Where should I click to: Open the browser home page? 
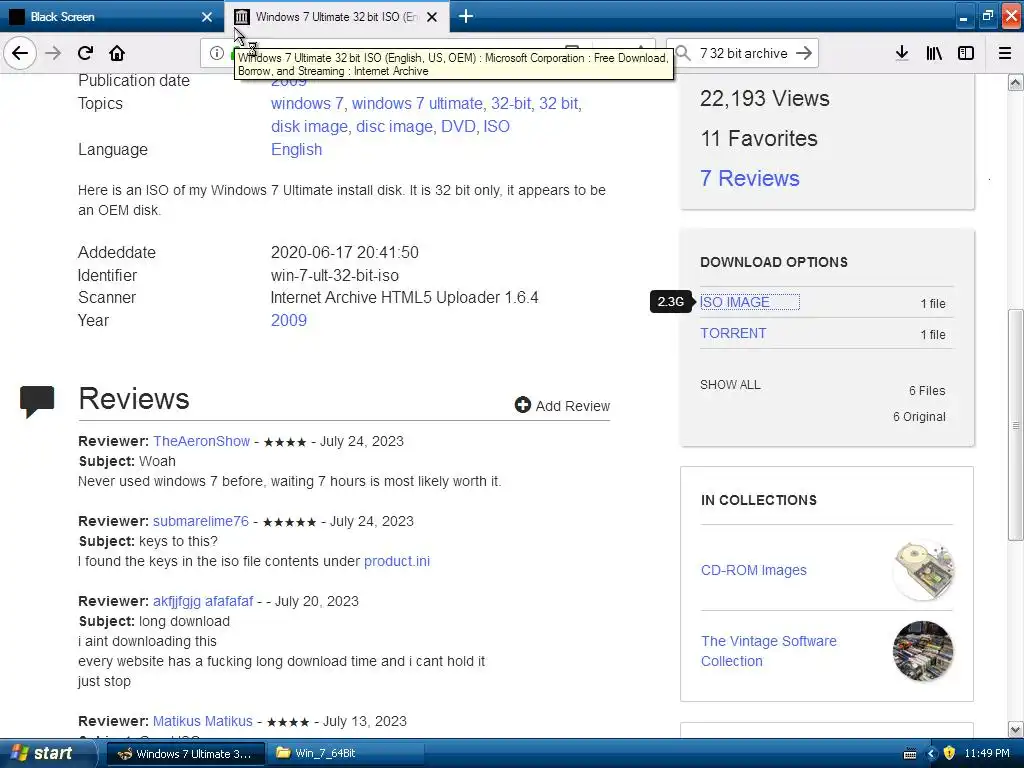coord(117,53)
